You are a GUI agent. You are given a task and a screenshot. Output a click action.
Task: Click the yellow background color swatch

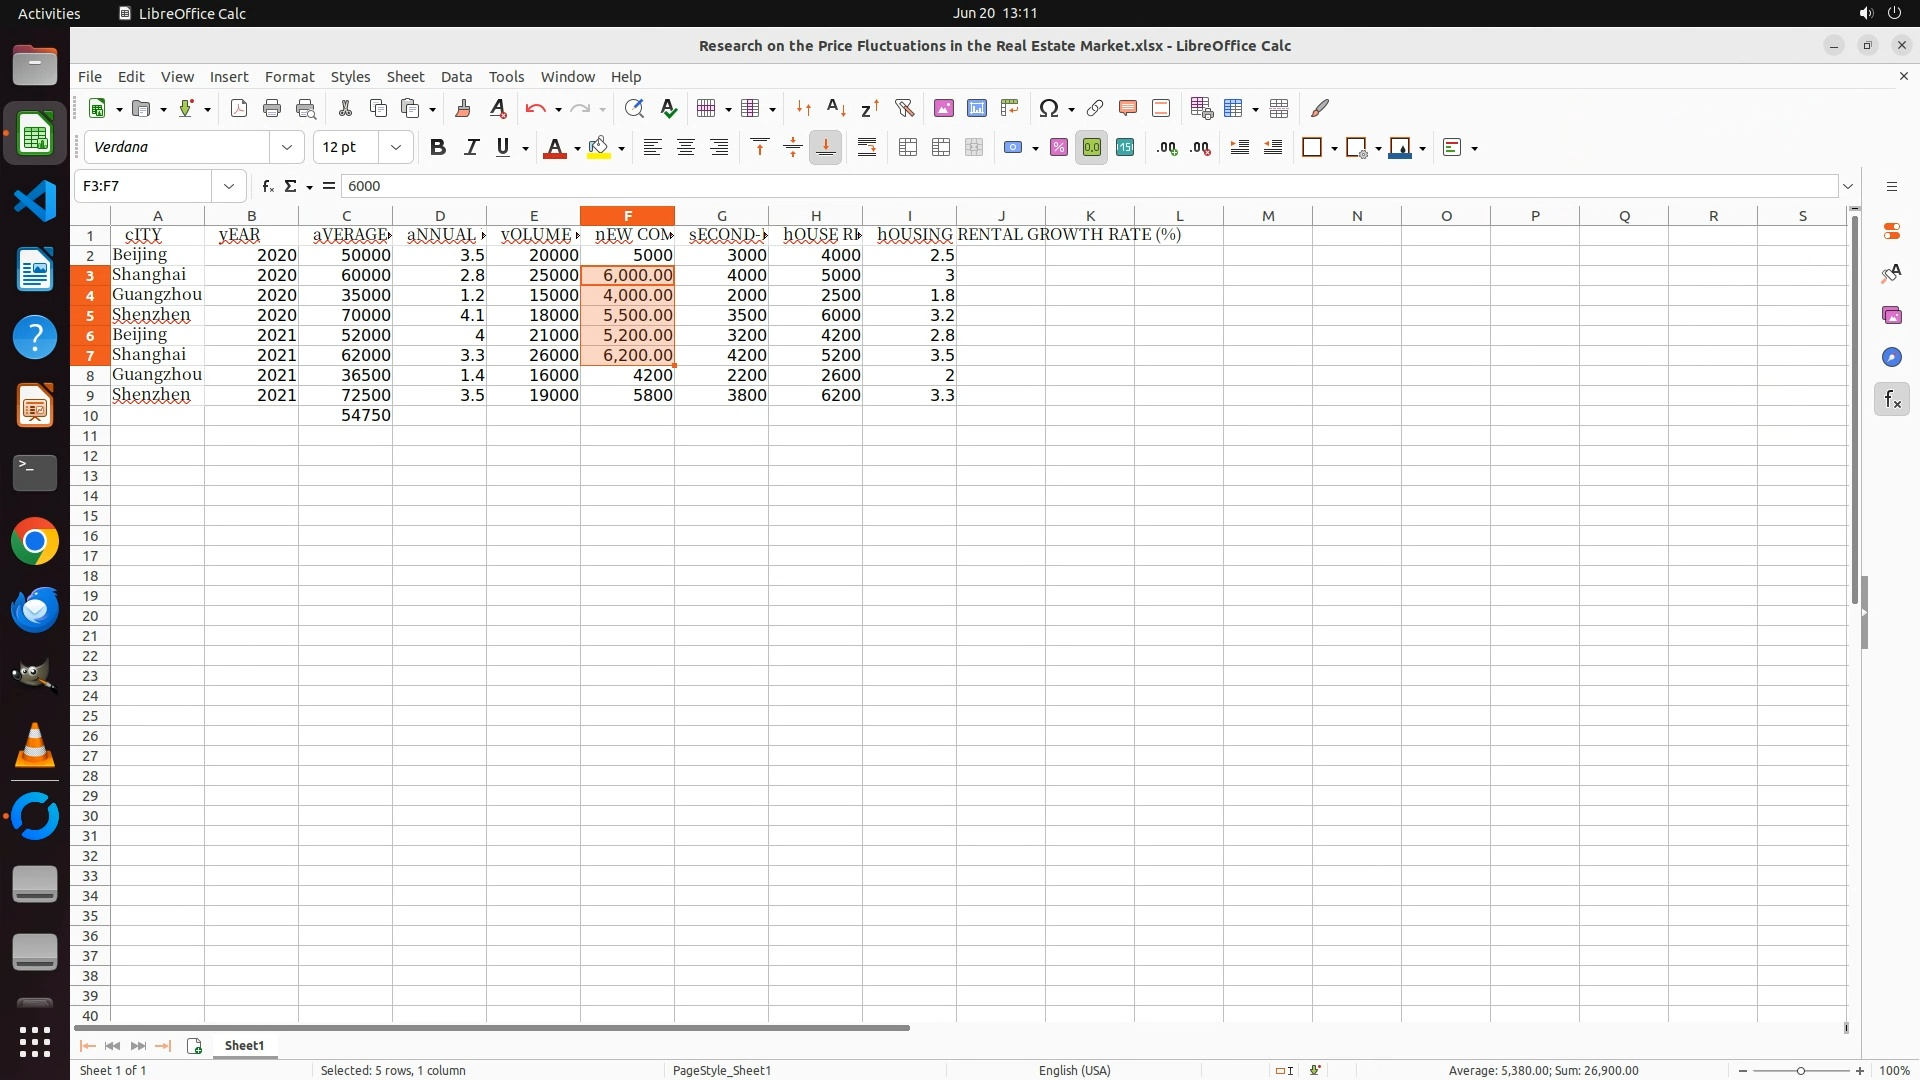598,148
